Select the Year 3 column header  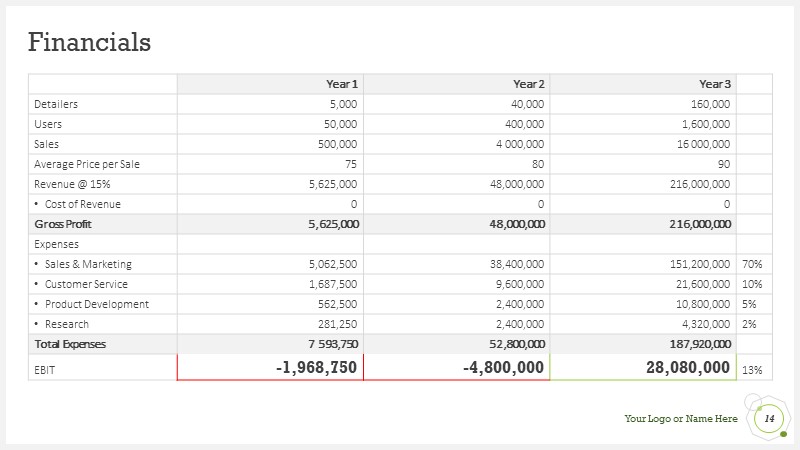(x=715, y=84)
